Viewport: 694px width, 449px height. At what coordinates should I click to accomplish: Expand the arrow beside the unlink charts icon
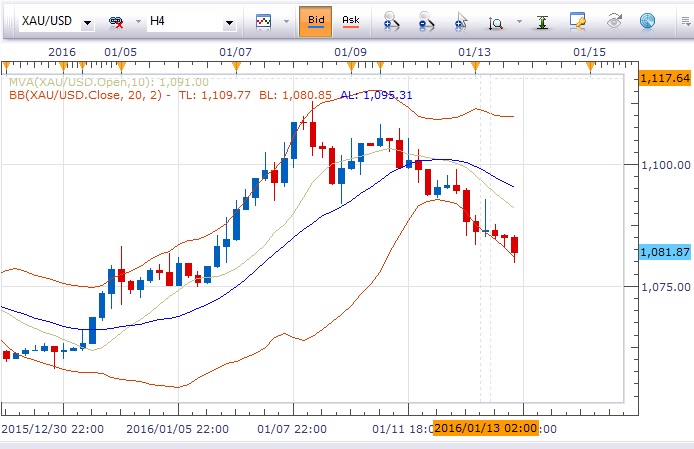138,21
